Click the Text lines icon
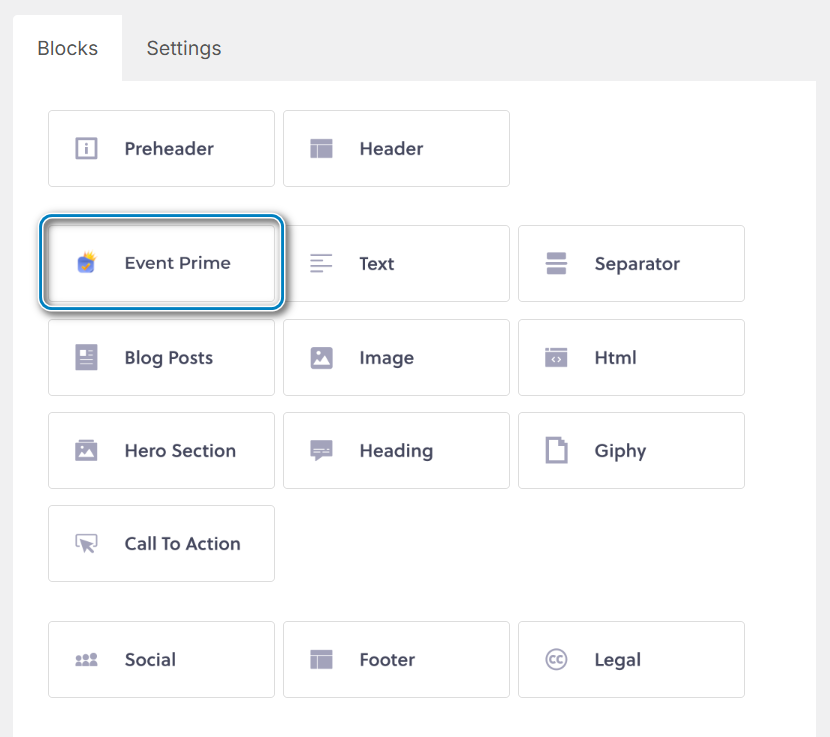Image resolution: width=830 pixels, height=737 pixels. coord(321,263)
